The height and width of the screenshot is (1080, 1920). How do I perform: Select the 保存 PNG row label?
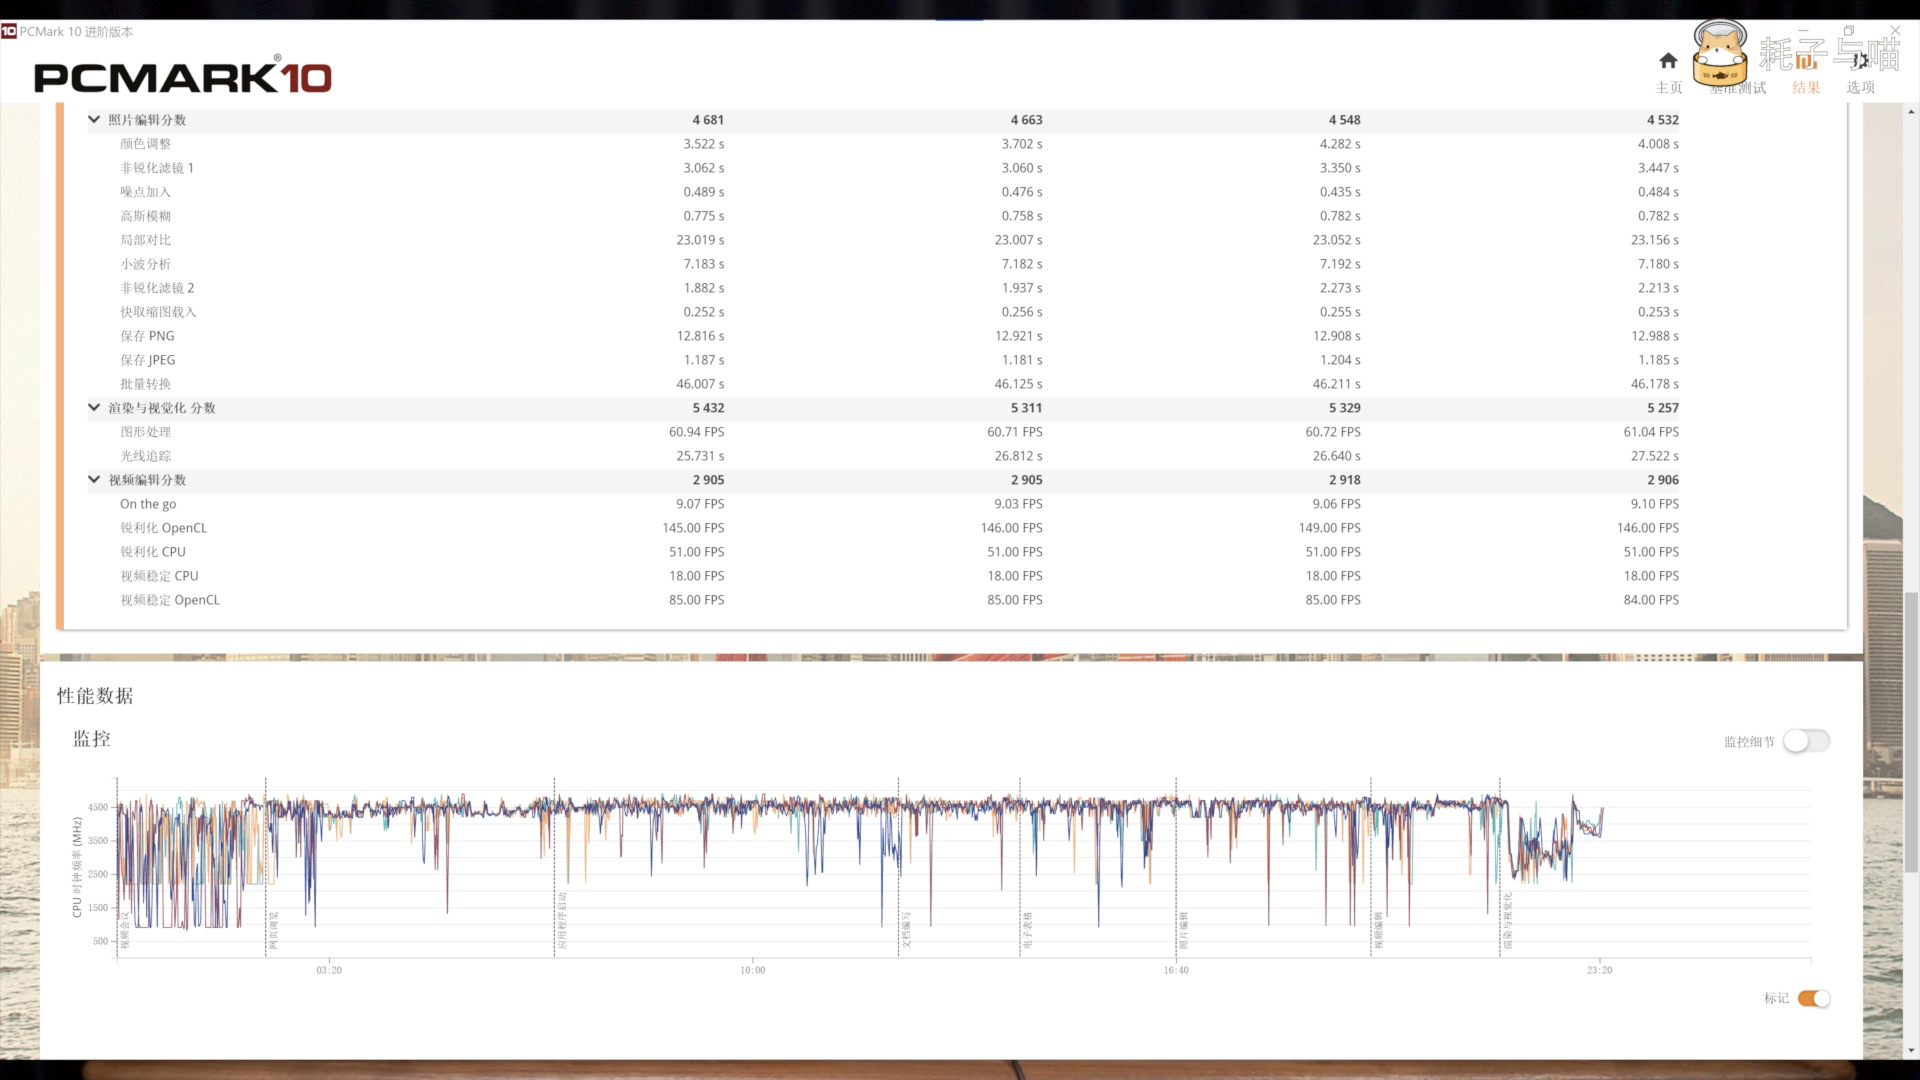(x=147, y=336)
